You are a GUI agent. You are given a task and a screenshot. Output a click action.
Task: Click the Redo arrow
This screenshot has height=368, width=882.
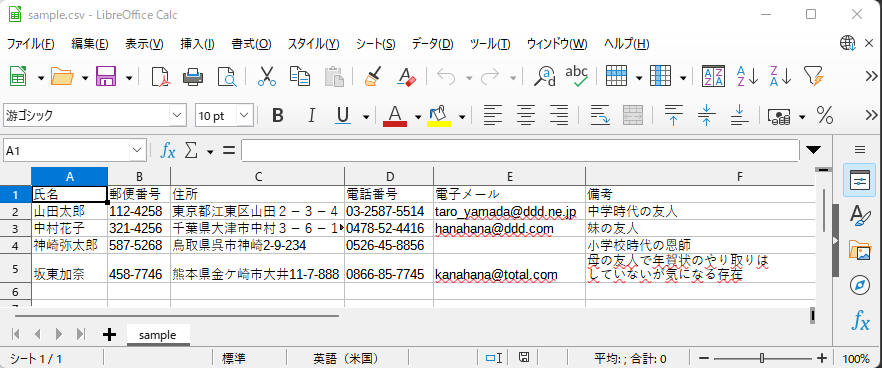(490, 76)
